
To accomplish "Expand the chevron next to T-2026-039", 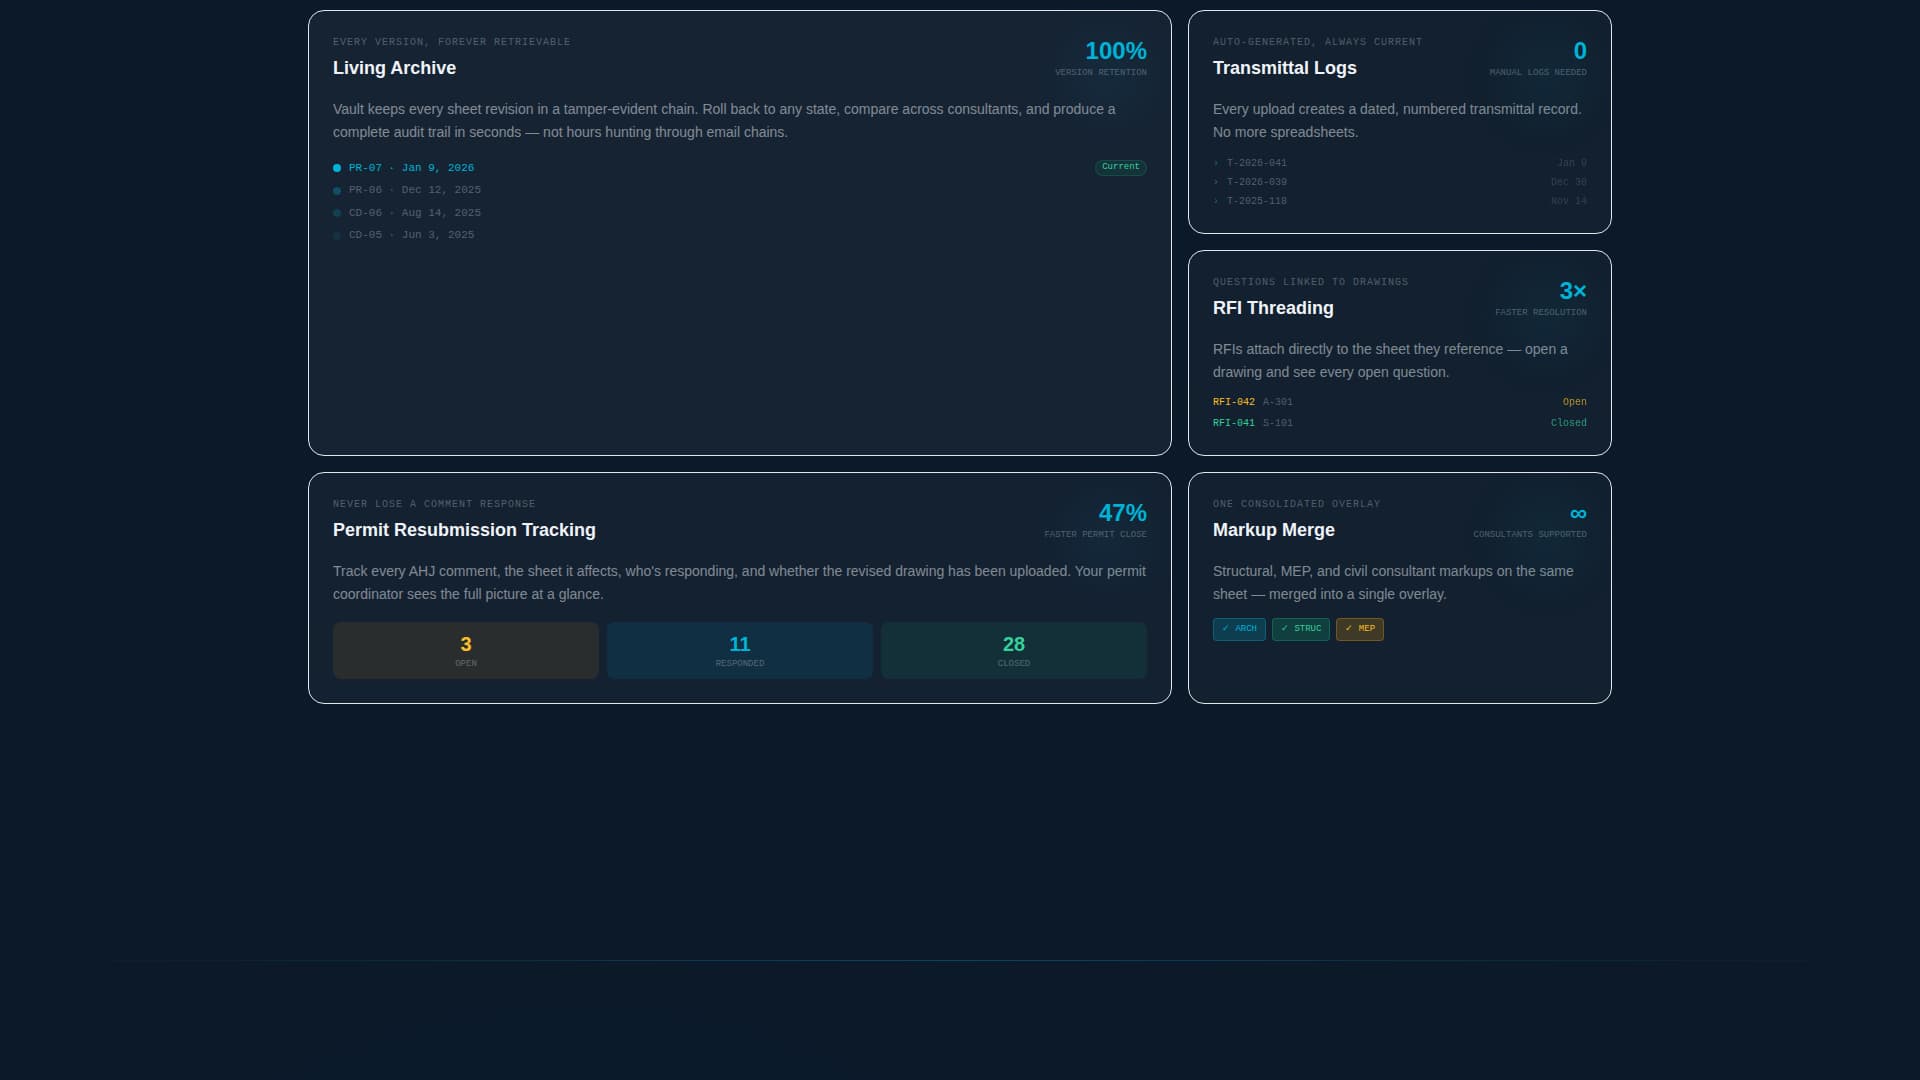I will click(x=1216, y=182).
